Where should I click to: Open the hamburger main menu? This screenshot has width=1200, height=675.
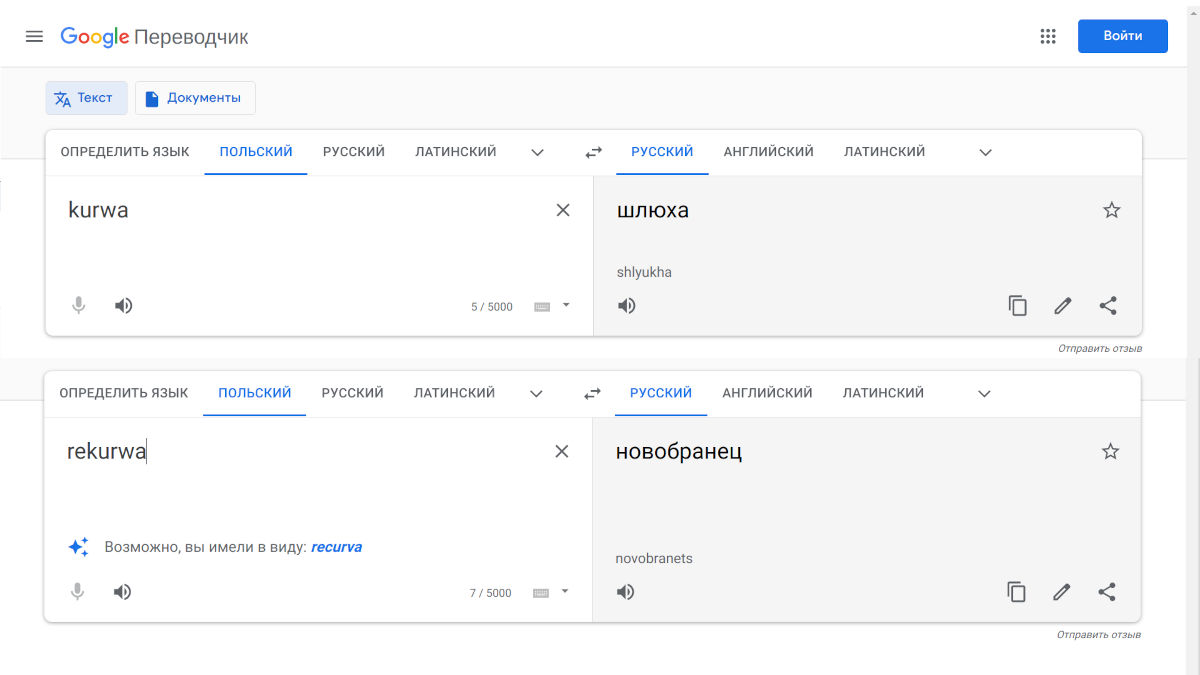(x=34, y=36)
